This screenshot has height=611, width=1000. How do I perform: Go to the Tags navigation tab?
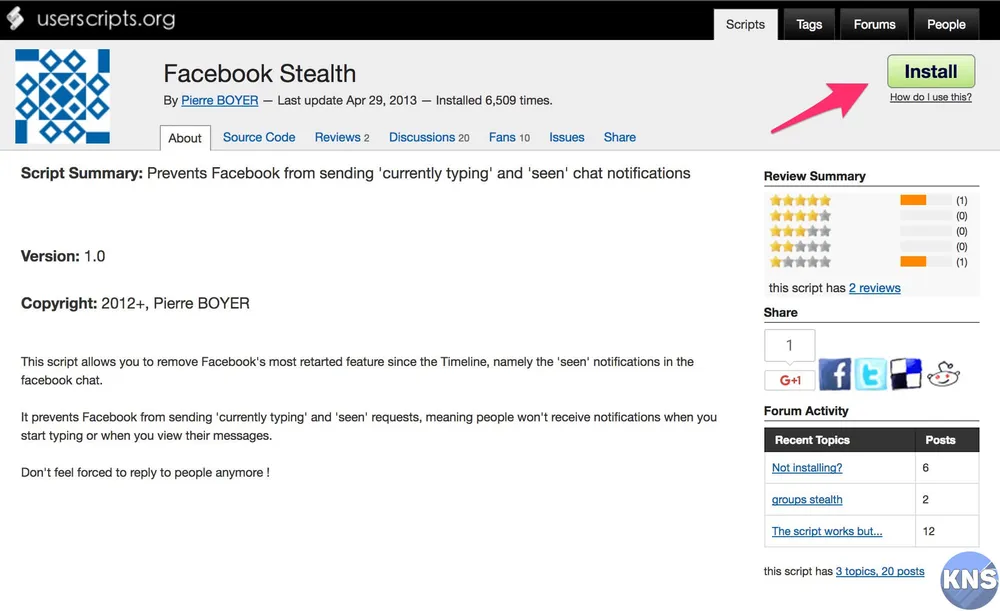click(809, 24)
